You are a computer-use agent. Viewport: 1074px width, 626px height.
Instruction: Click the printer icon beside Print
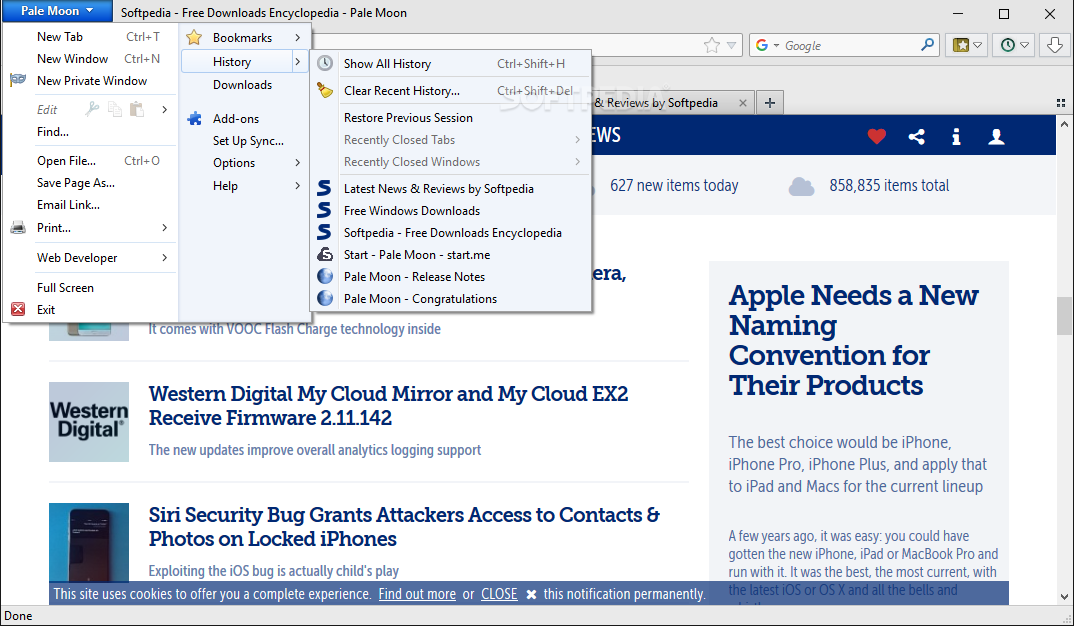pyautogui.click(x=18, y=227)
